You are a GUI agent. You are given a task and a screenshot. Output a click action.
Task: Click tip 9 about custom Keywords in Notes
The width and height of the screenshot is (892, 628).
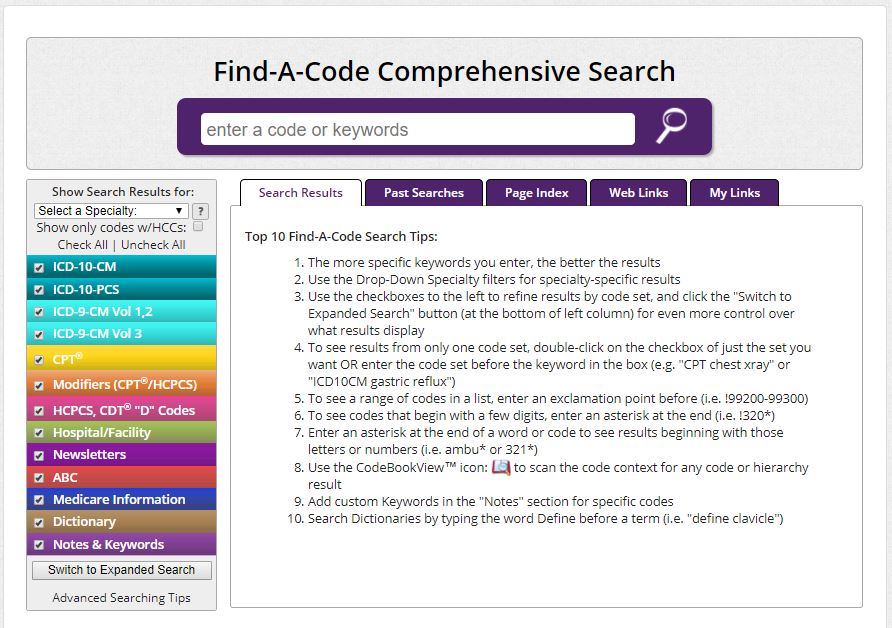(490, 501)
